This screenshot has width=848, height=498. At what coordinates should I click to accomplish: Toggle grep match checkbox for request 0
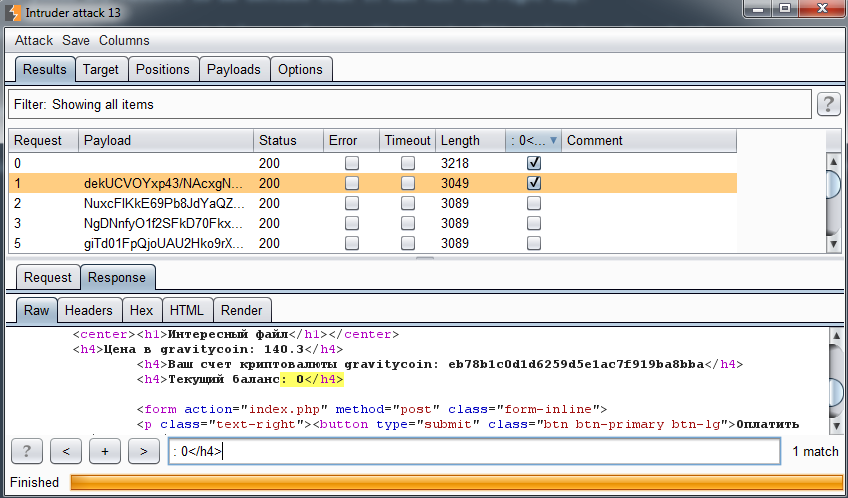[x=534, y=163]
